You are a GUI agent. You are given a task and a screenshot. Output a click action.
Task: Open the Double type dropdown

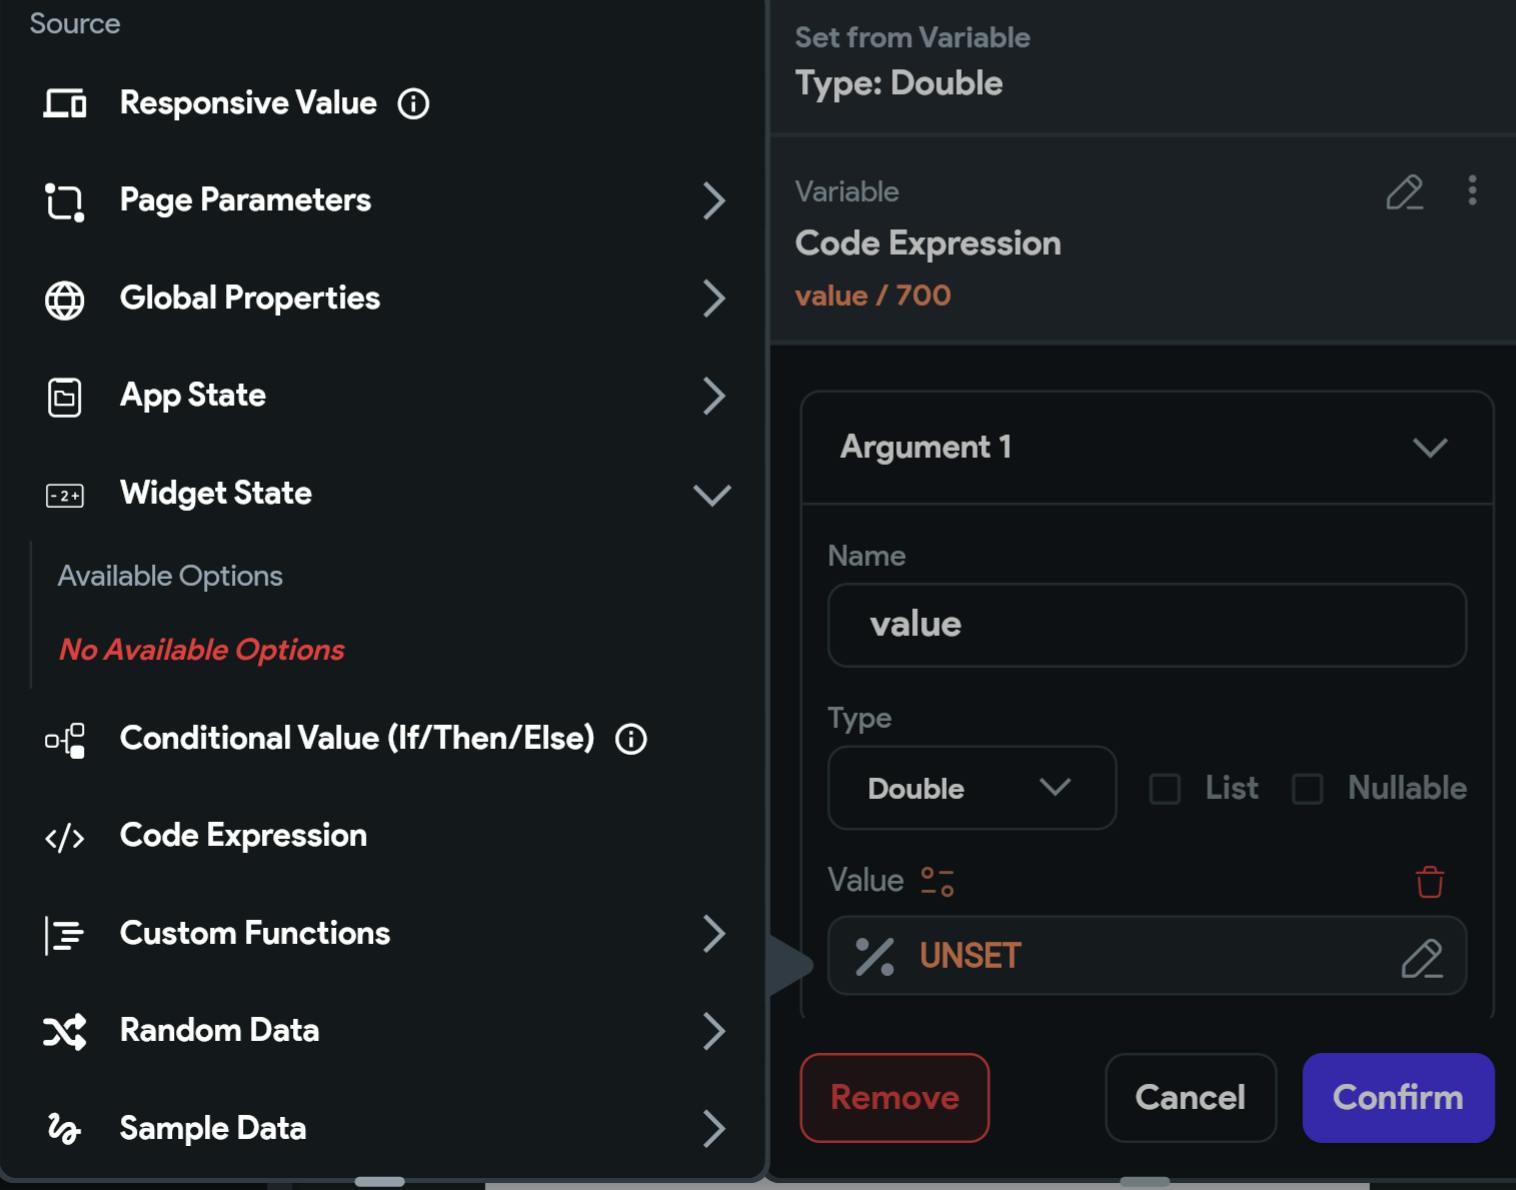(972, 788)
